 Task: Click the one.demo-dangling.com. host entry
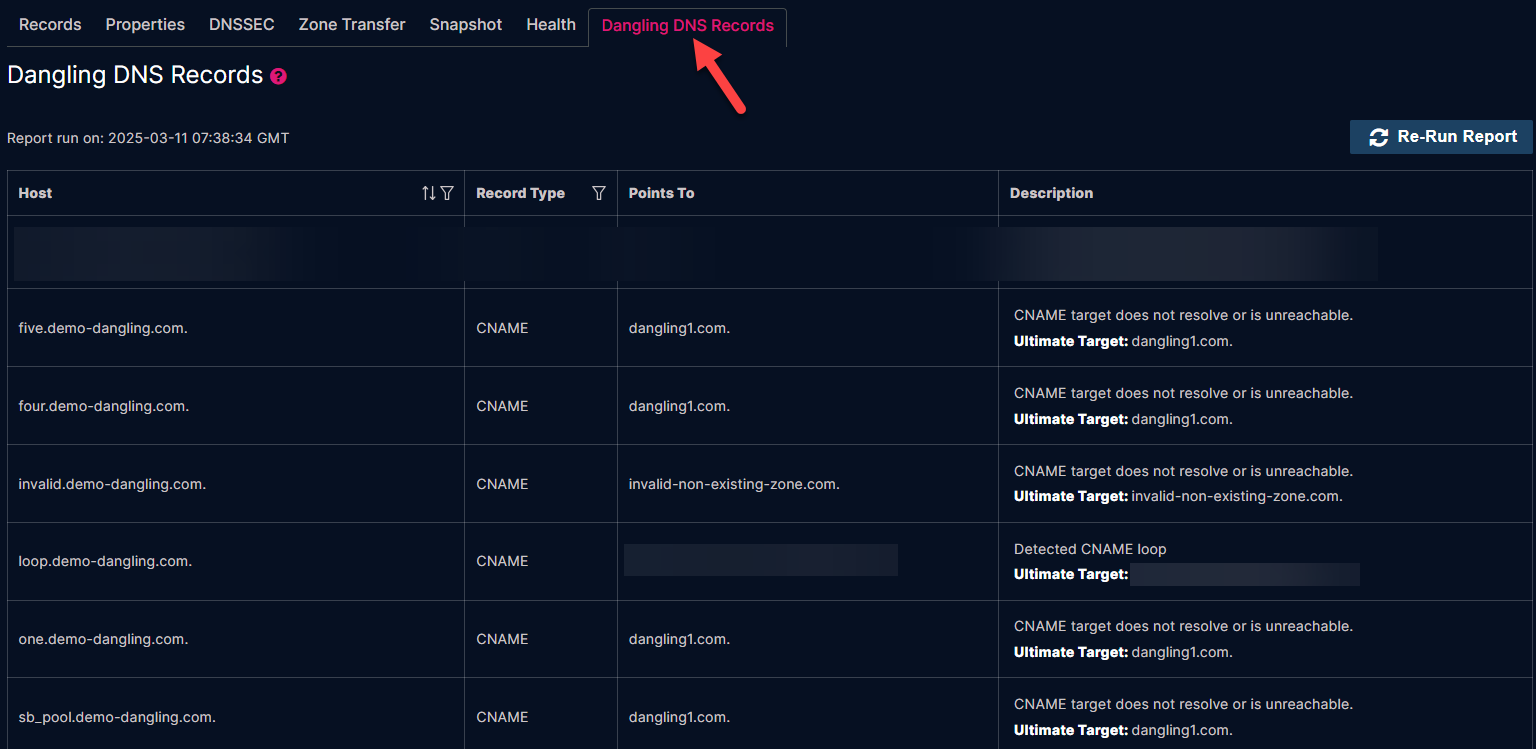point(103,639)
